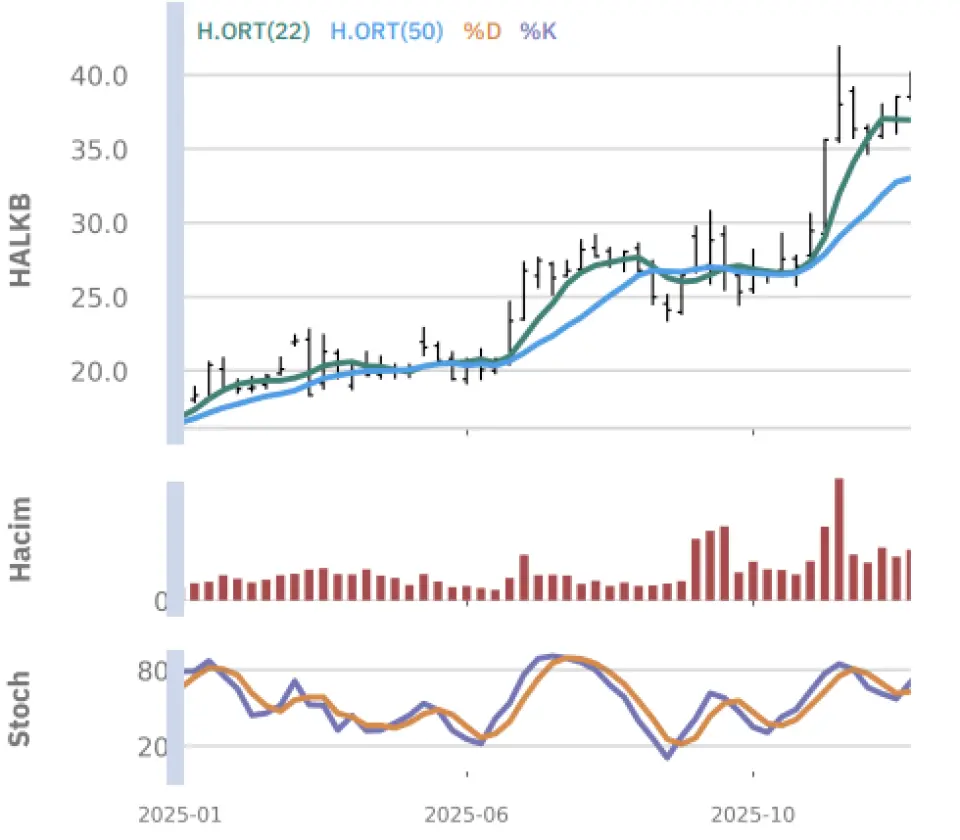Click the 0 label on Hacim axis
Image resolution: width=960 pixels, height=840 pixels.
[x=160, y=601]
